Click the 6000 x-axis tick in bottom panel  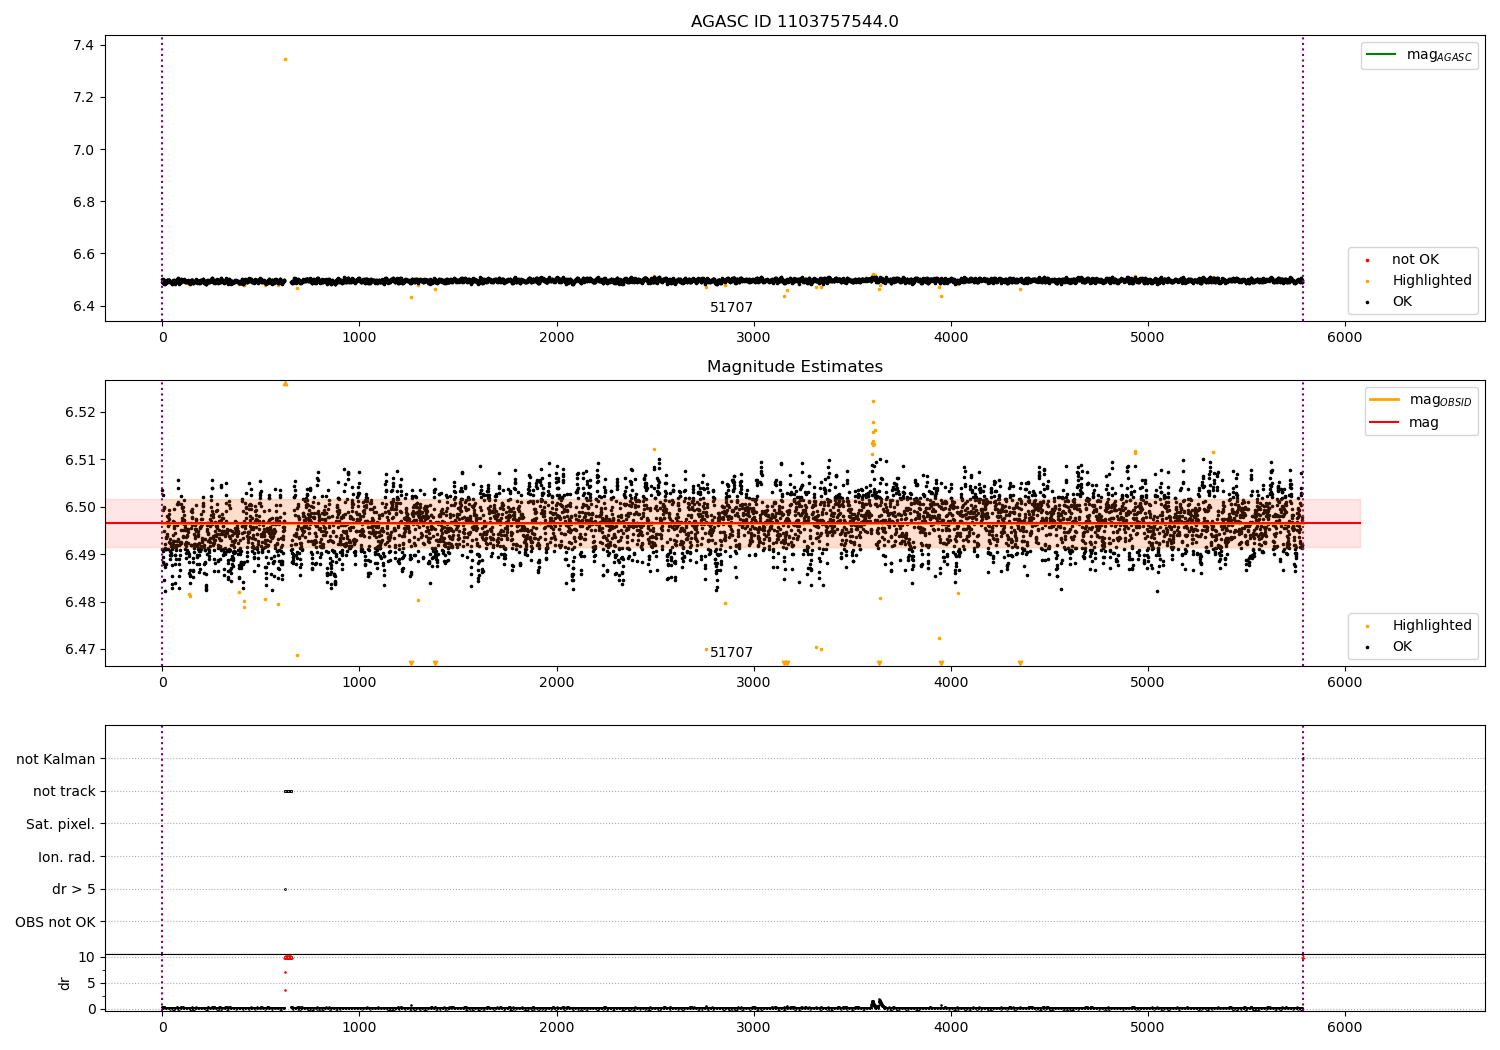[1344, 1027]
